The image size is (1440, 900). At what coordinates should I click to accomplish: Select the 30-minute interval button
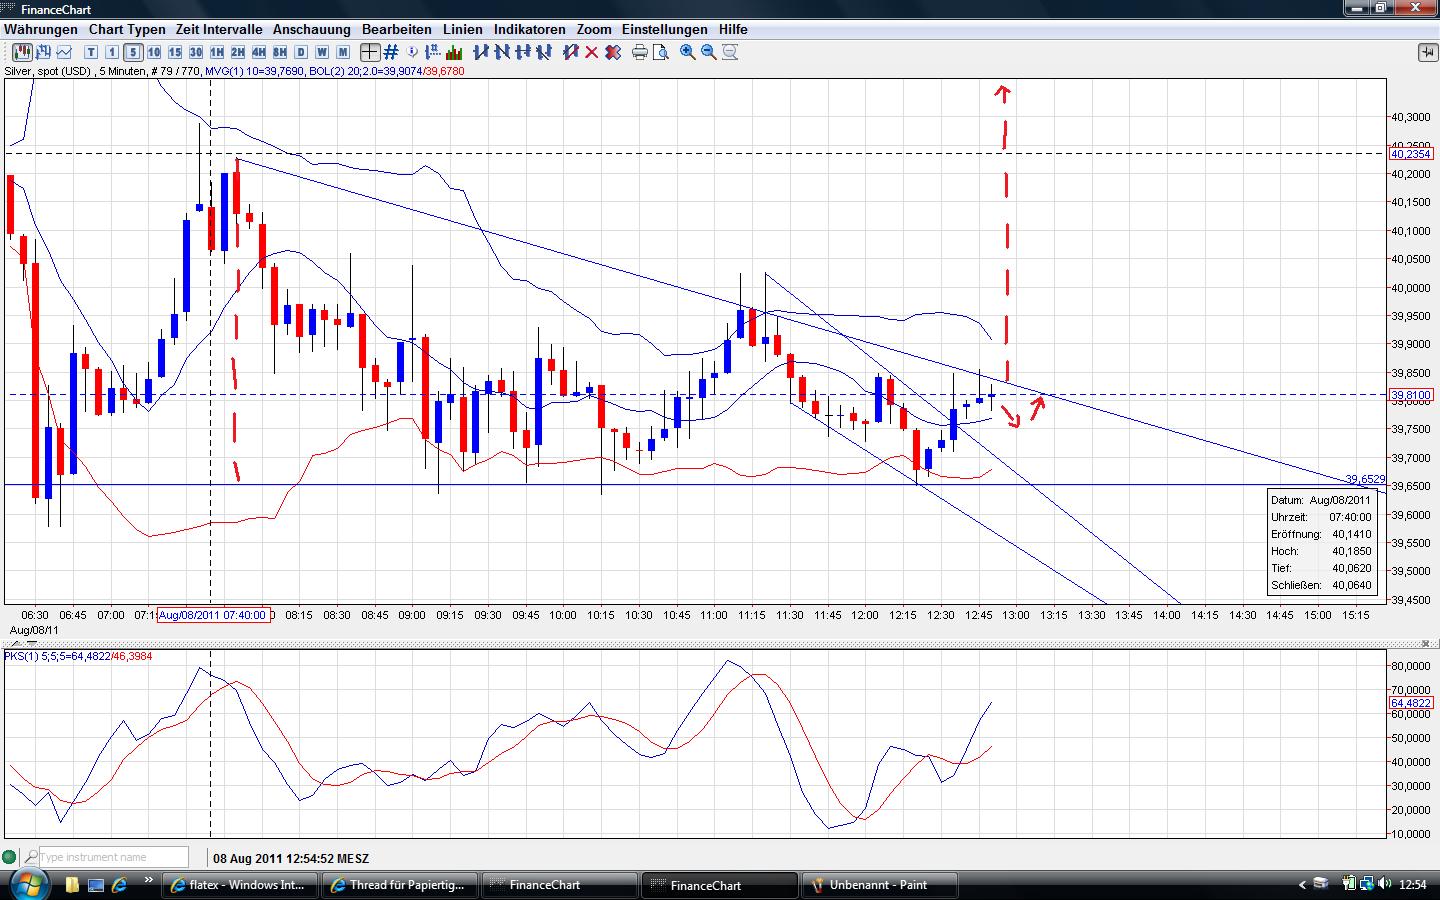pos(196,52)
